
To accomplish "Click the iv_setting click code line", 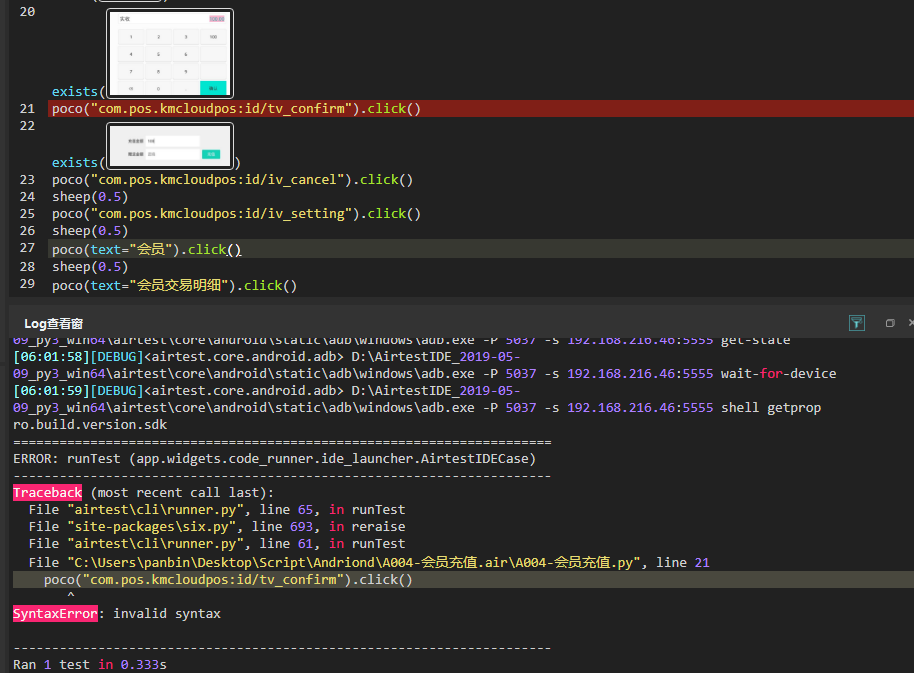I will point(236,214).
